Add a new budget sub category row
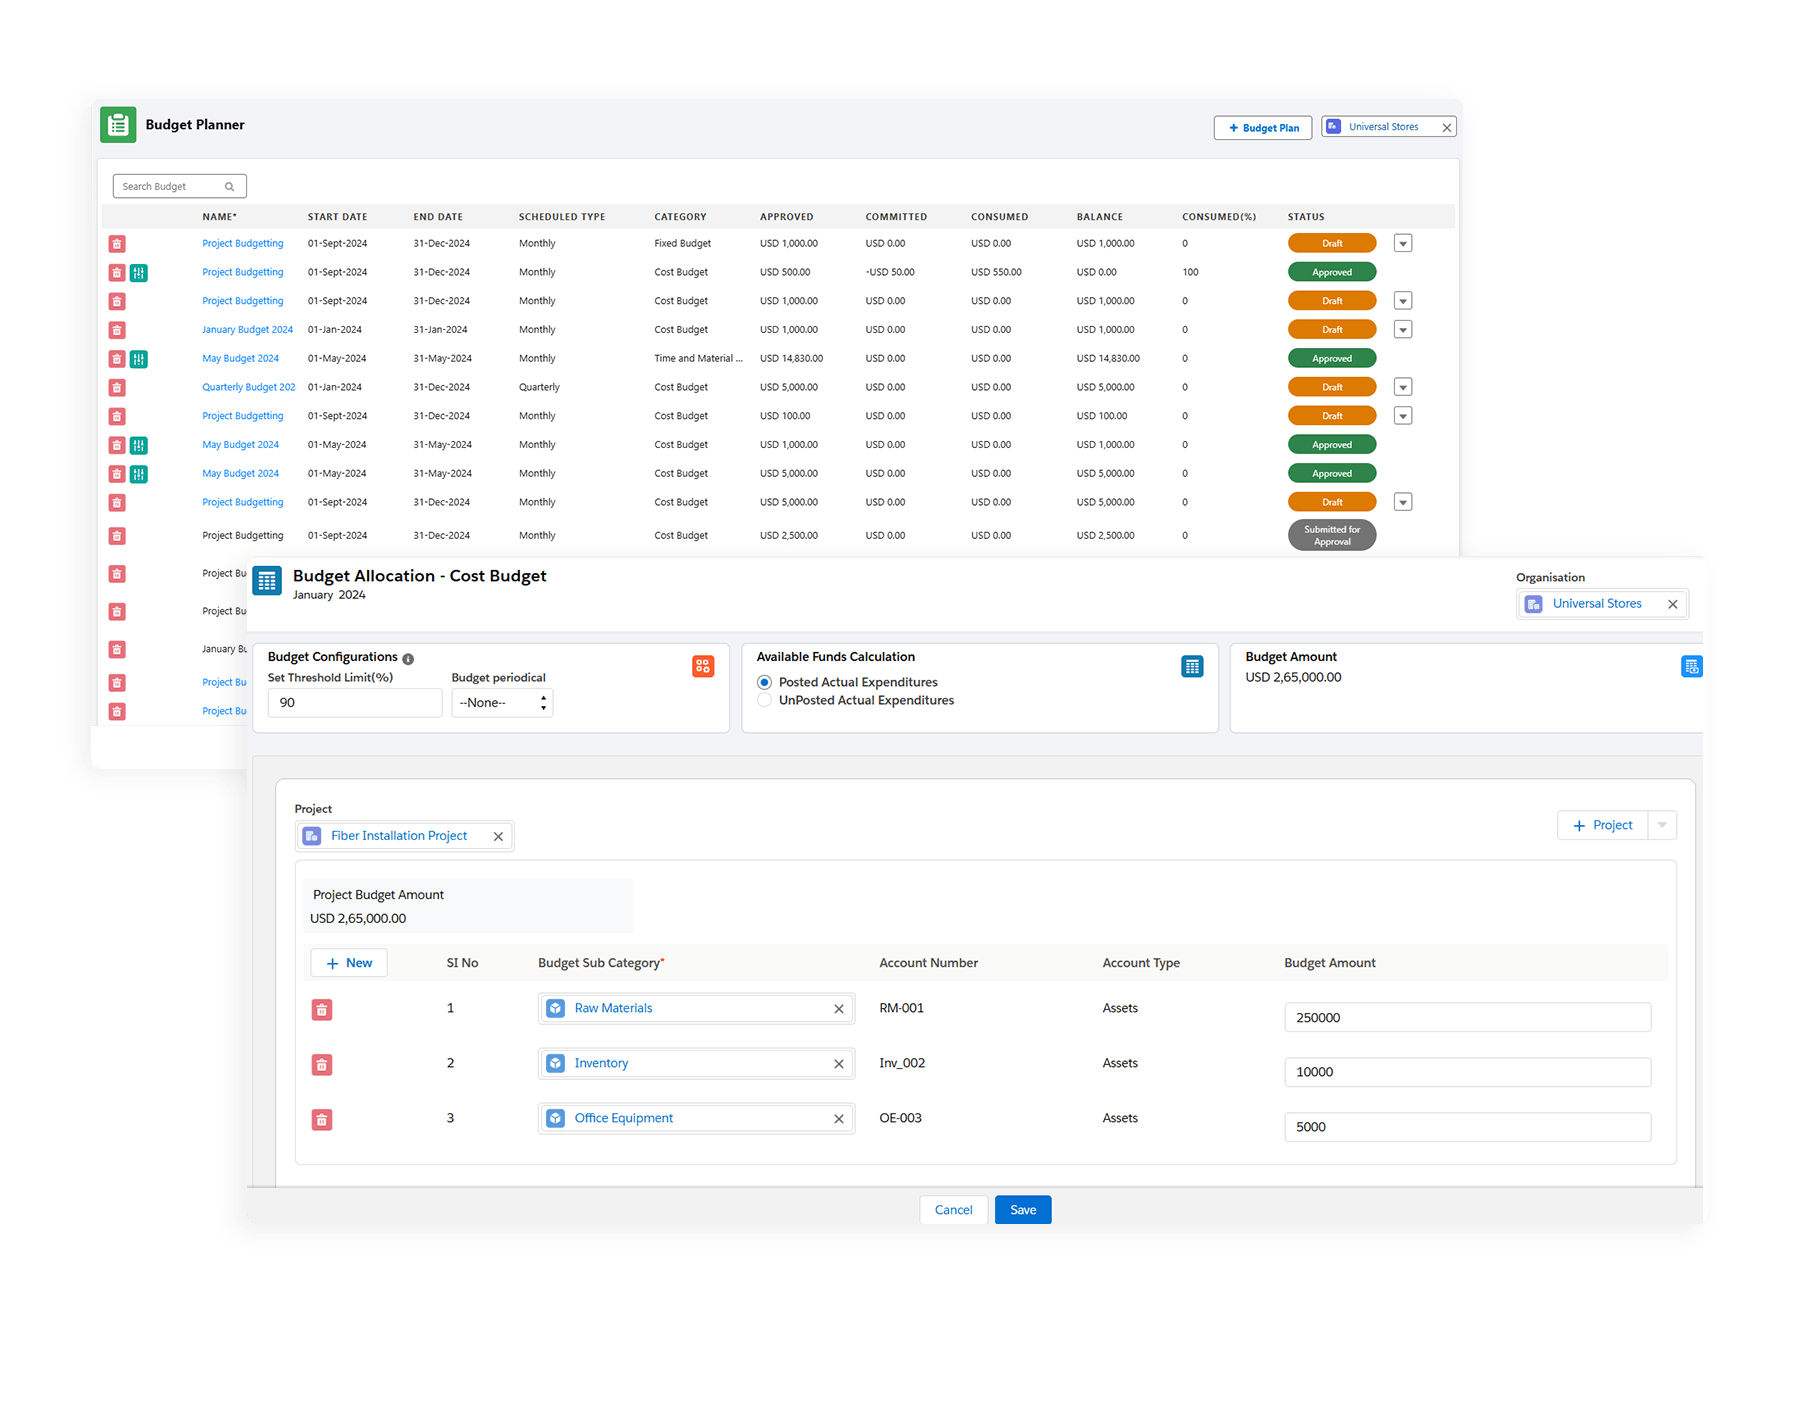The image size is (1818, 1402). 348,963
